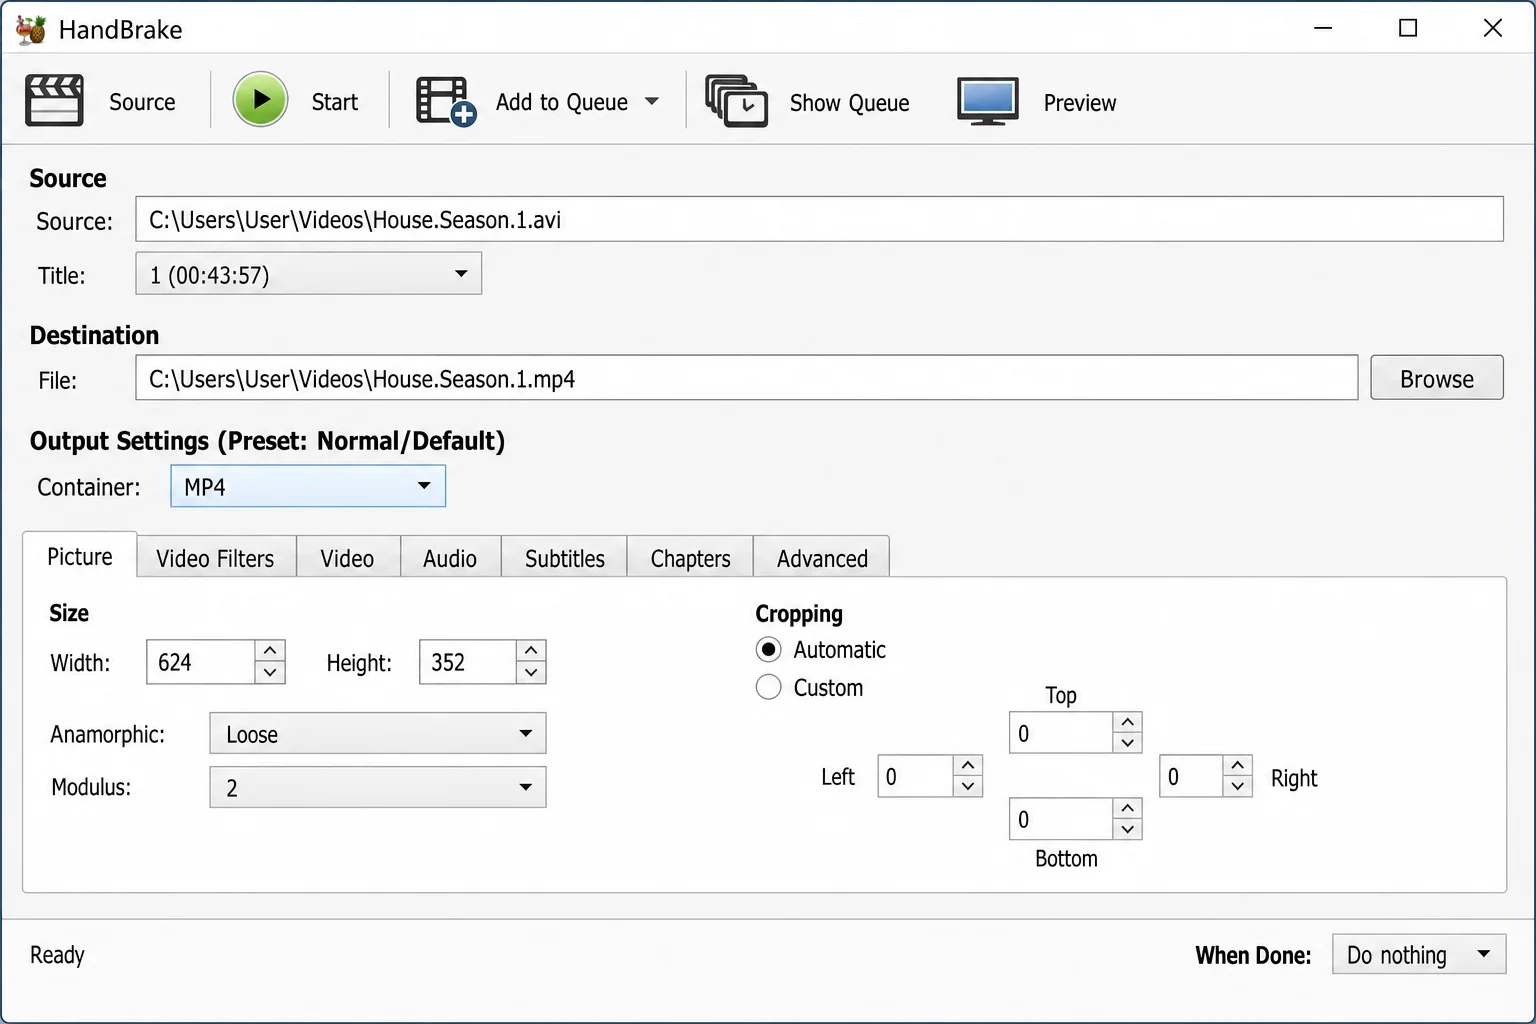This screenshot has width=1536, height=1024.
Task: Open the Add to Queue dropdown arrow
Action: tap(652, 101)
